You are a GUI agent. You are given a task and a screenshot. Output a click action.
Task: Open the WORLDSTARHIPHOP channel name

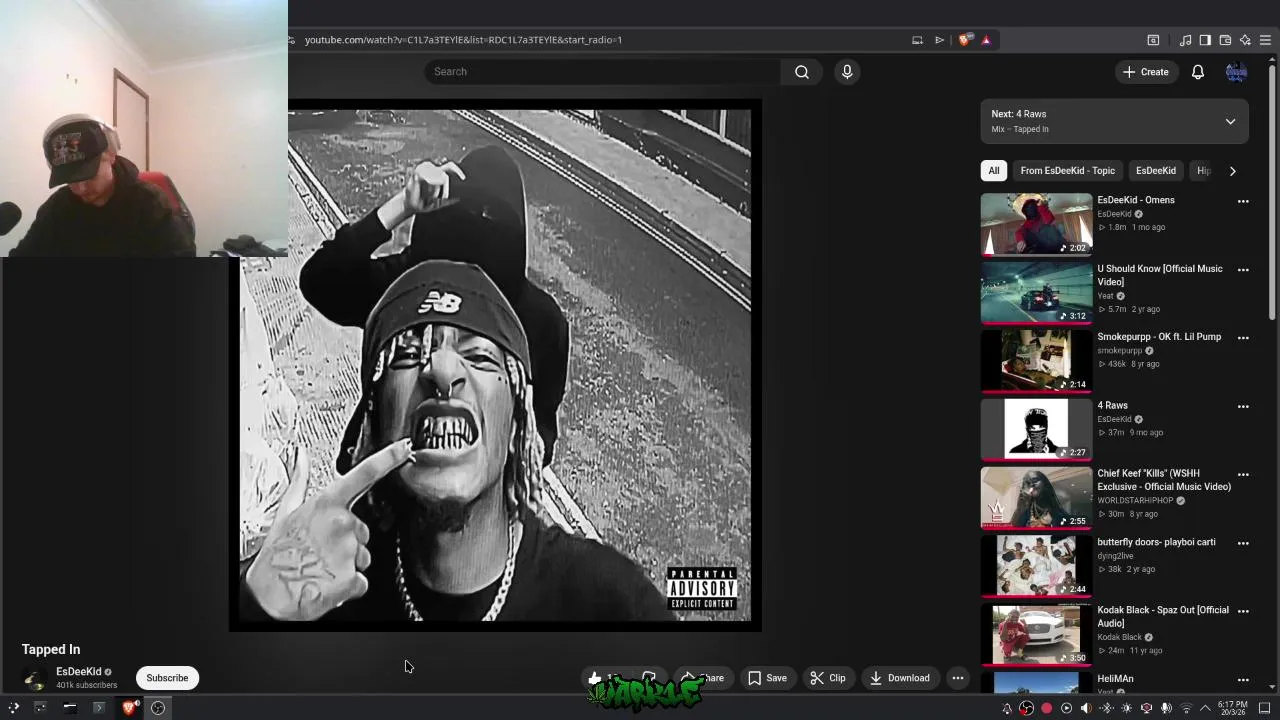click(x=1135, y=501)
